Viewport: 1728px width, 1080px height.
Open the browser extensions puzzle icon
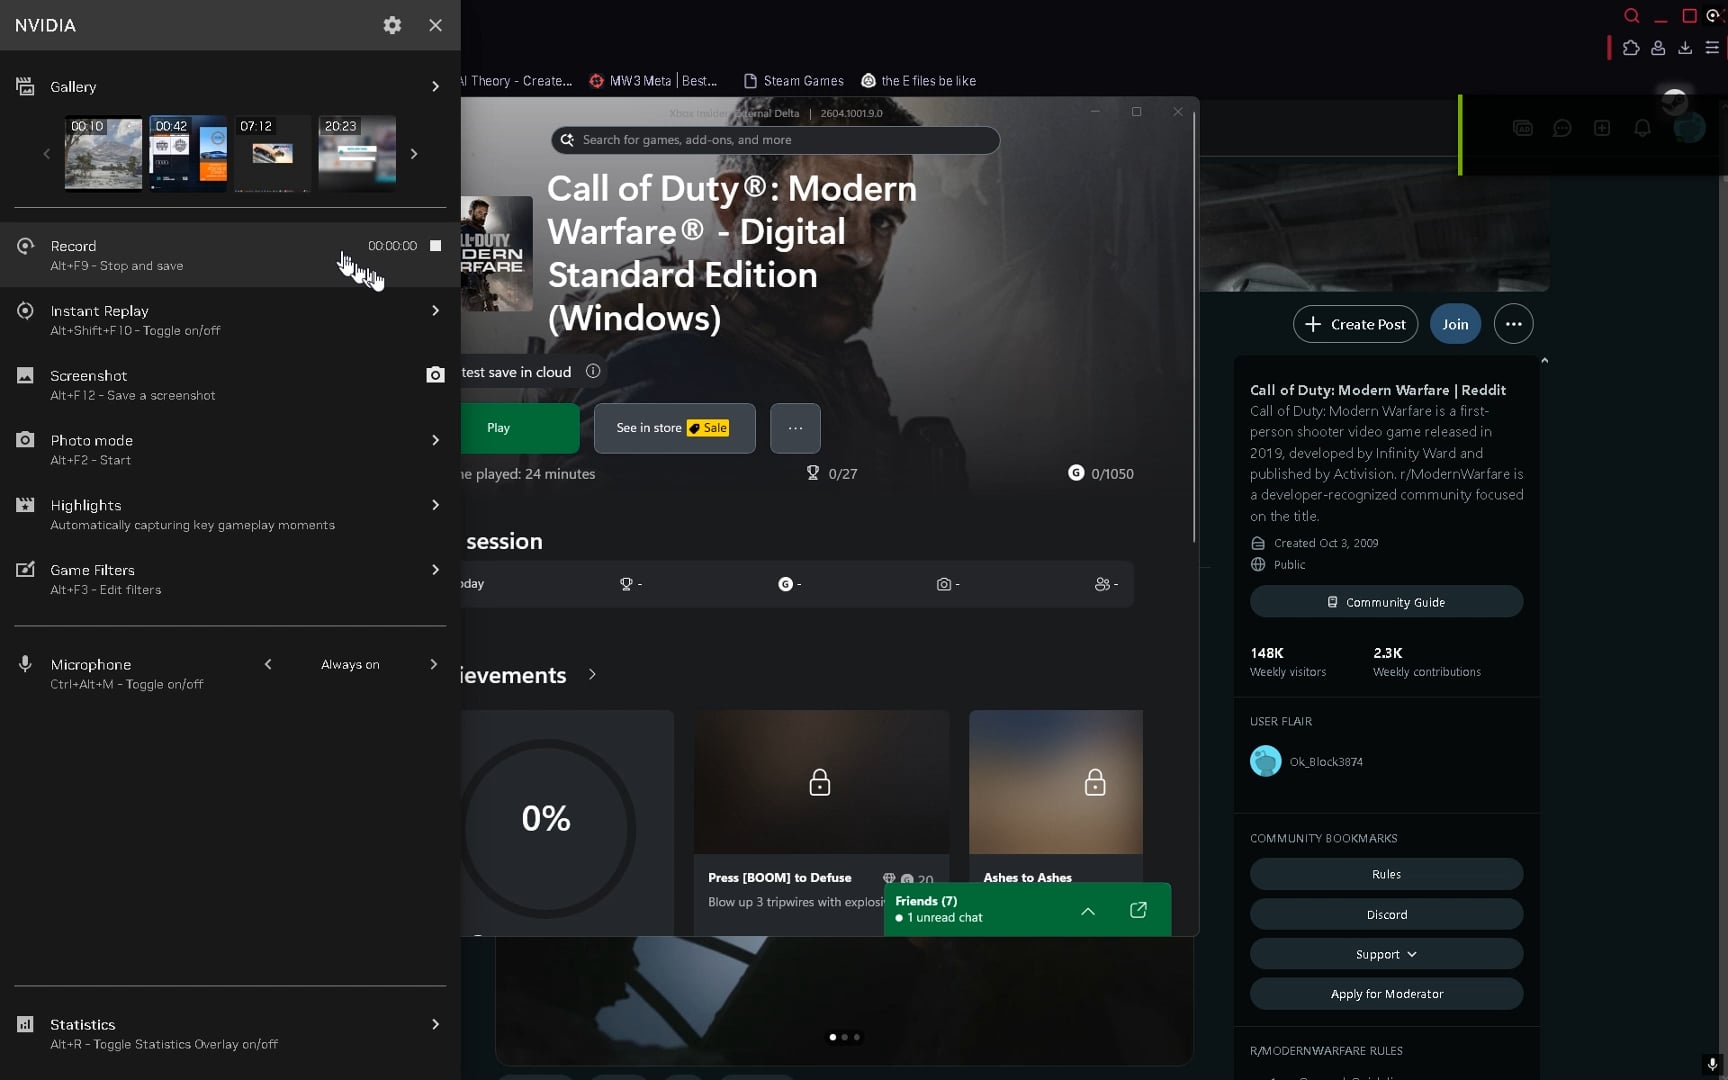(x=1631, y=48)
